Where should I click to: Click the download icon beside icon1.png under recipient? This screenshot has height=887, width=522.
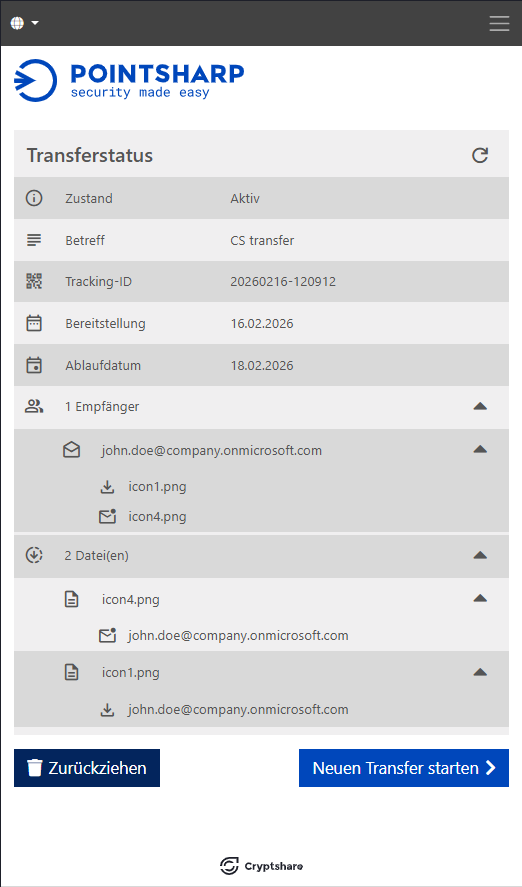point(107,486)
